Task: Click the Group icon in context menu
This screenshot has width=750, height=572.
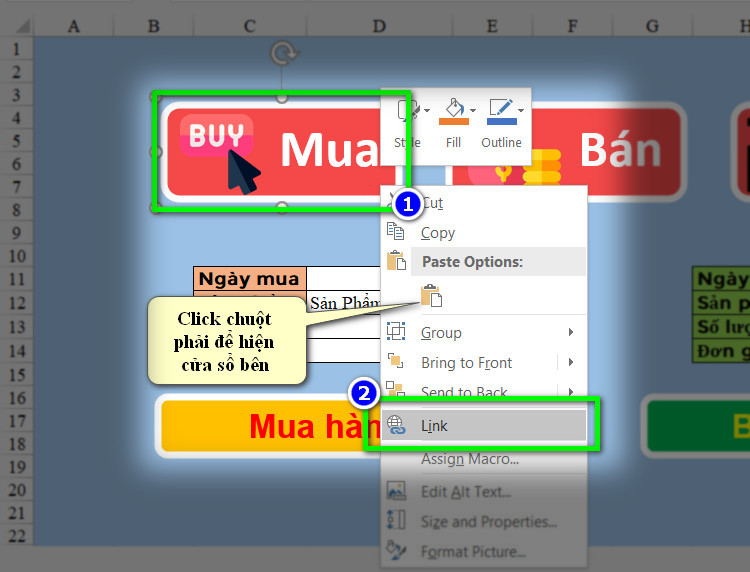Action: point(396,331)
